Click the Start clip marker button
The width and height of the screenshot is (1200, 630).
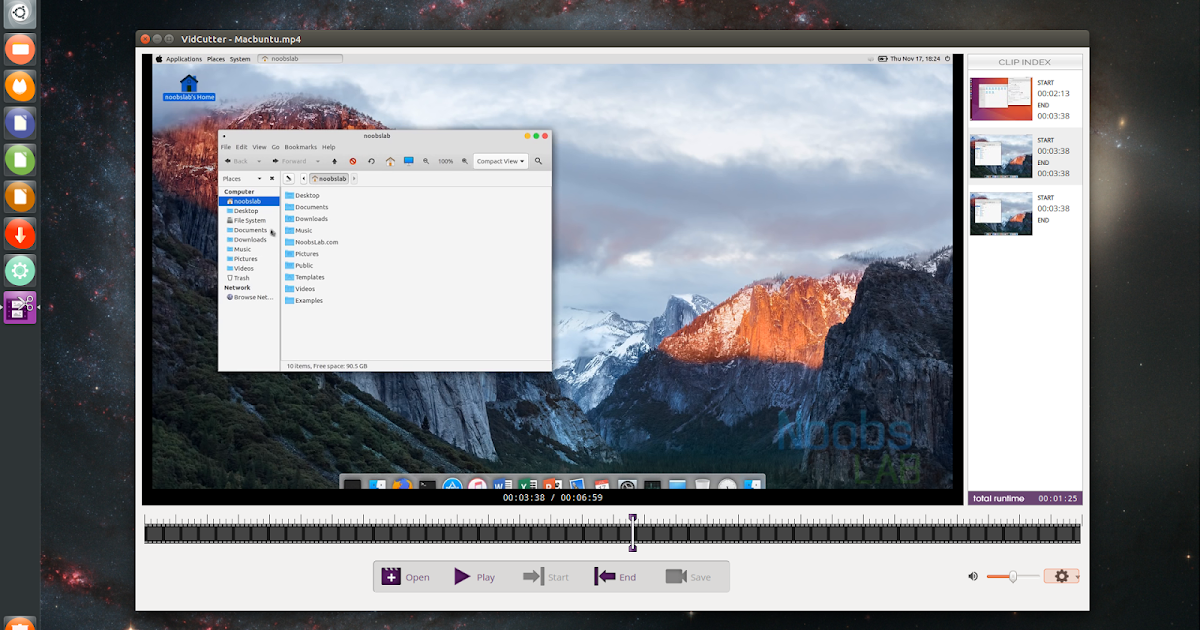546,577
